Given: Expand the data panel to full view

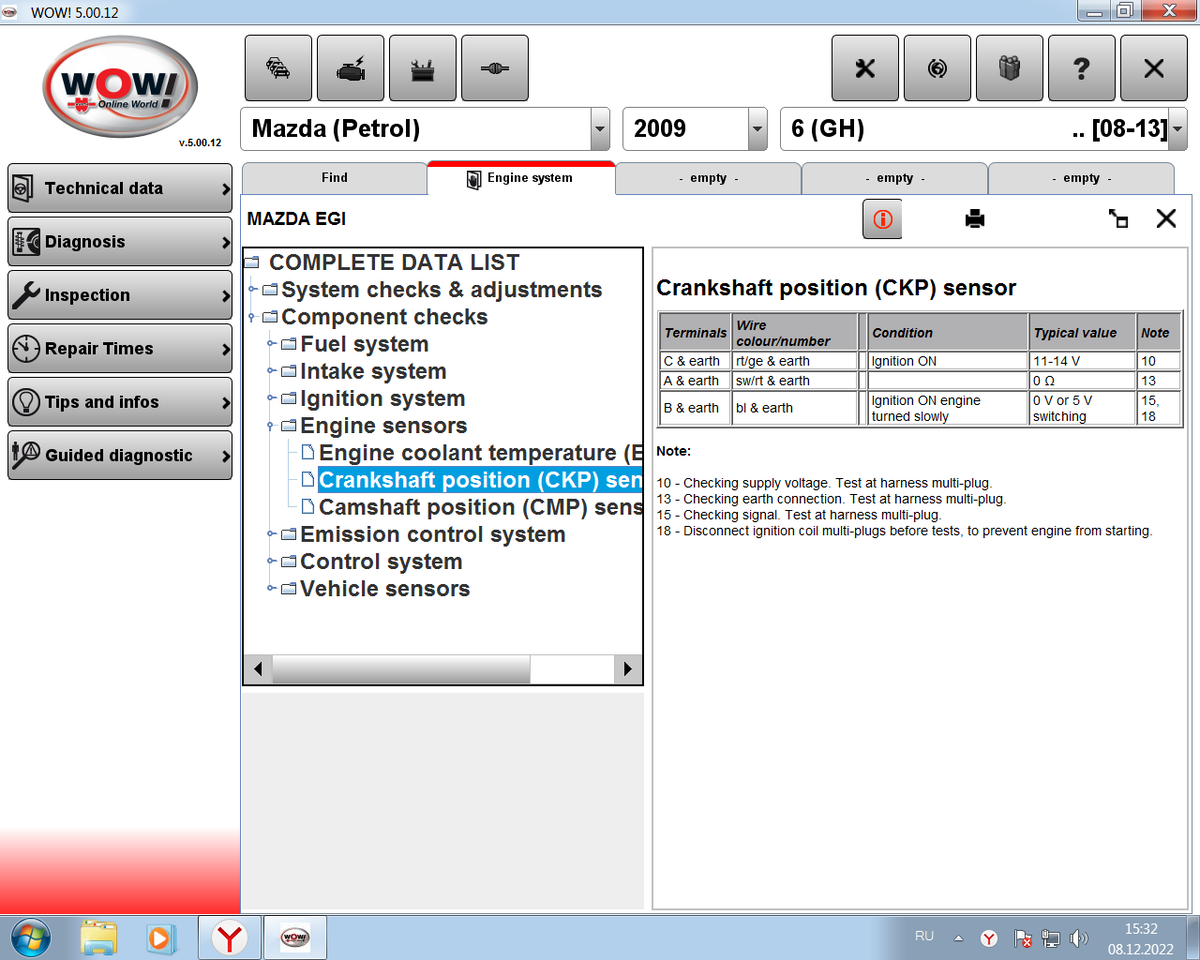Looking at the screenshot, I should pos(1119,219).
